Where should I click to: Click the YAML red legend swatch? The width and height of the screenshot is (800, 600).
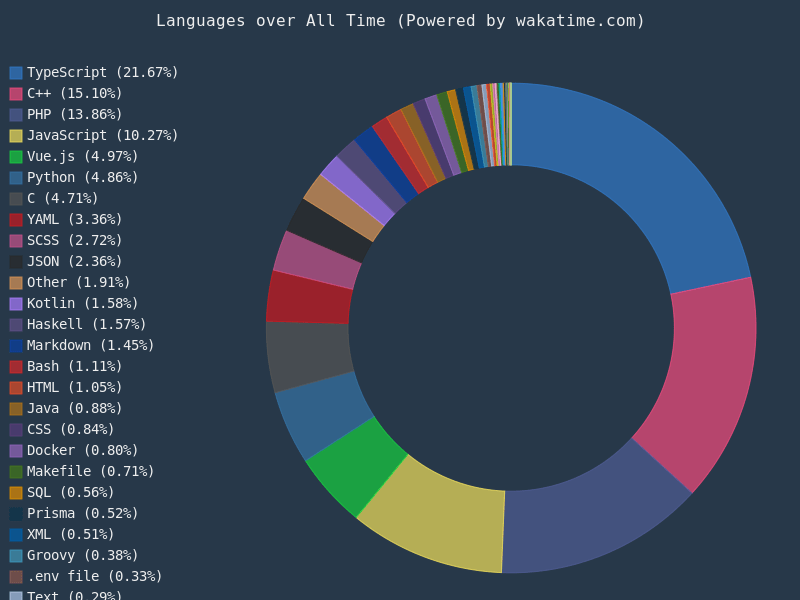(x=16, y=220)
